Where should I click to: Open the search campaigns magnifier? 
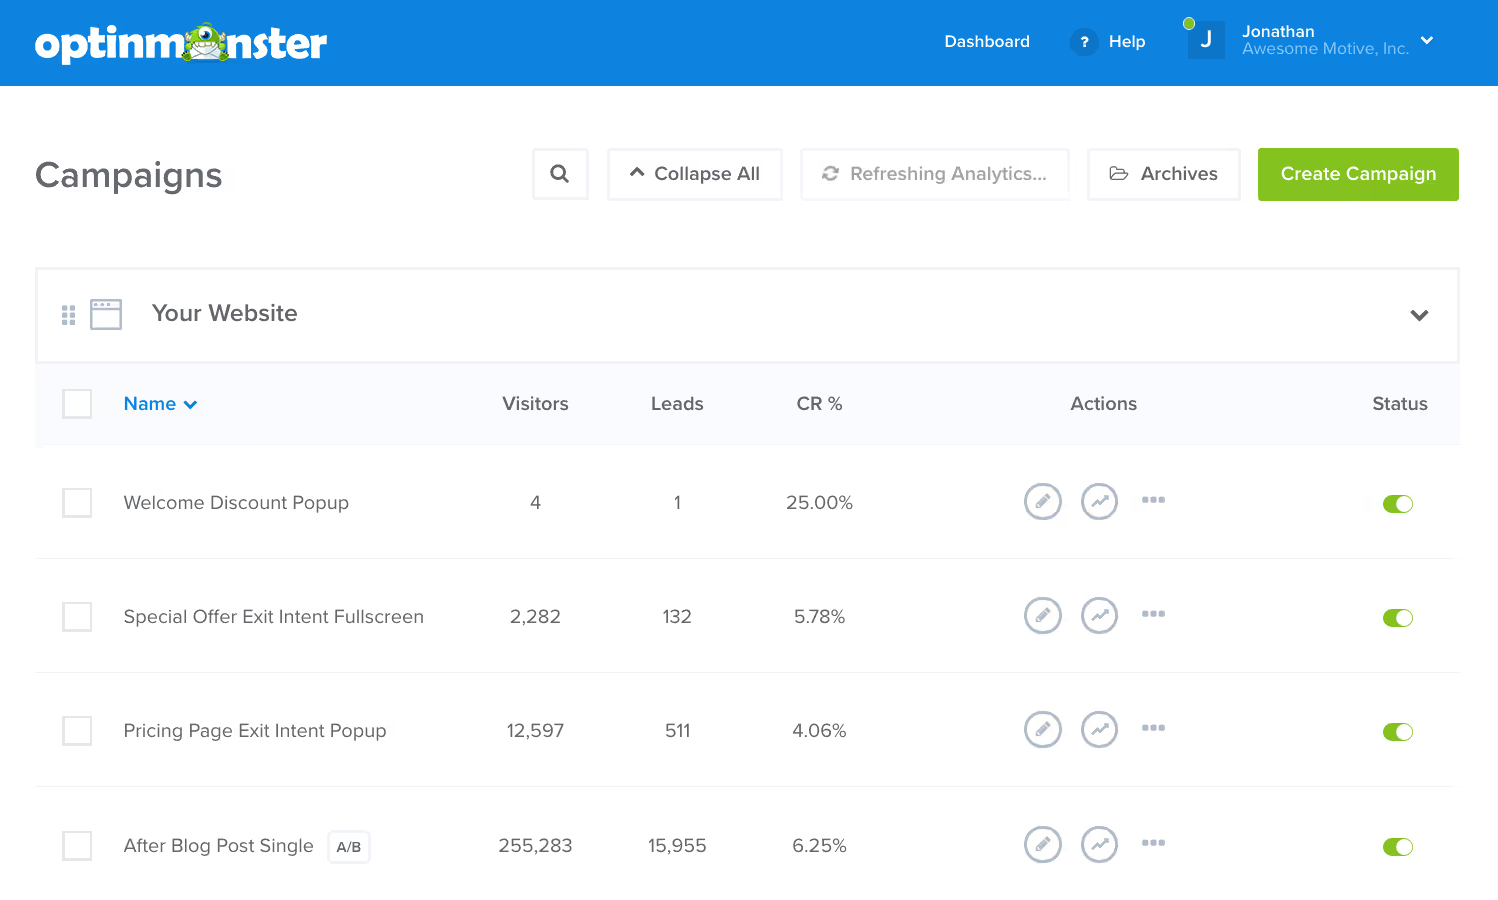[560, 174]
